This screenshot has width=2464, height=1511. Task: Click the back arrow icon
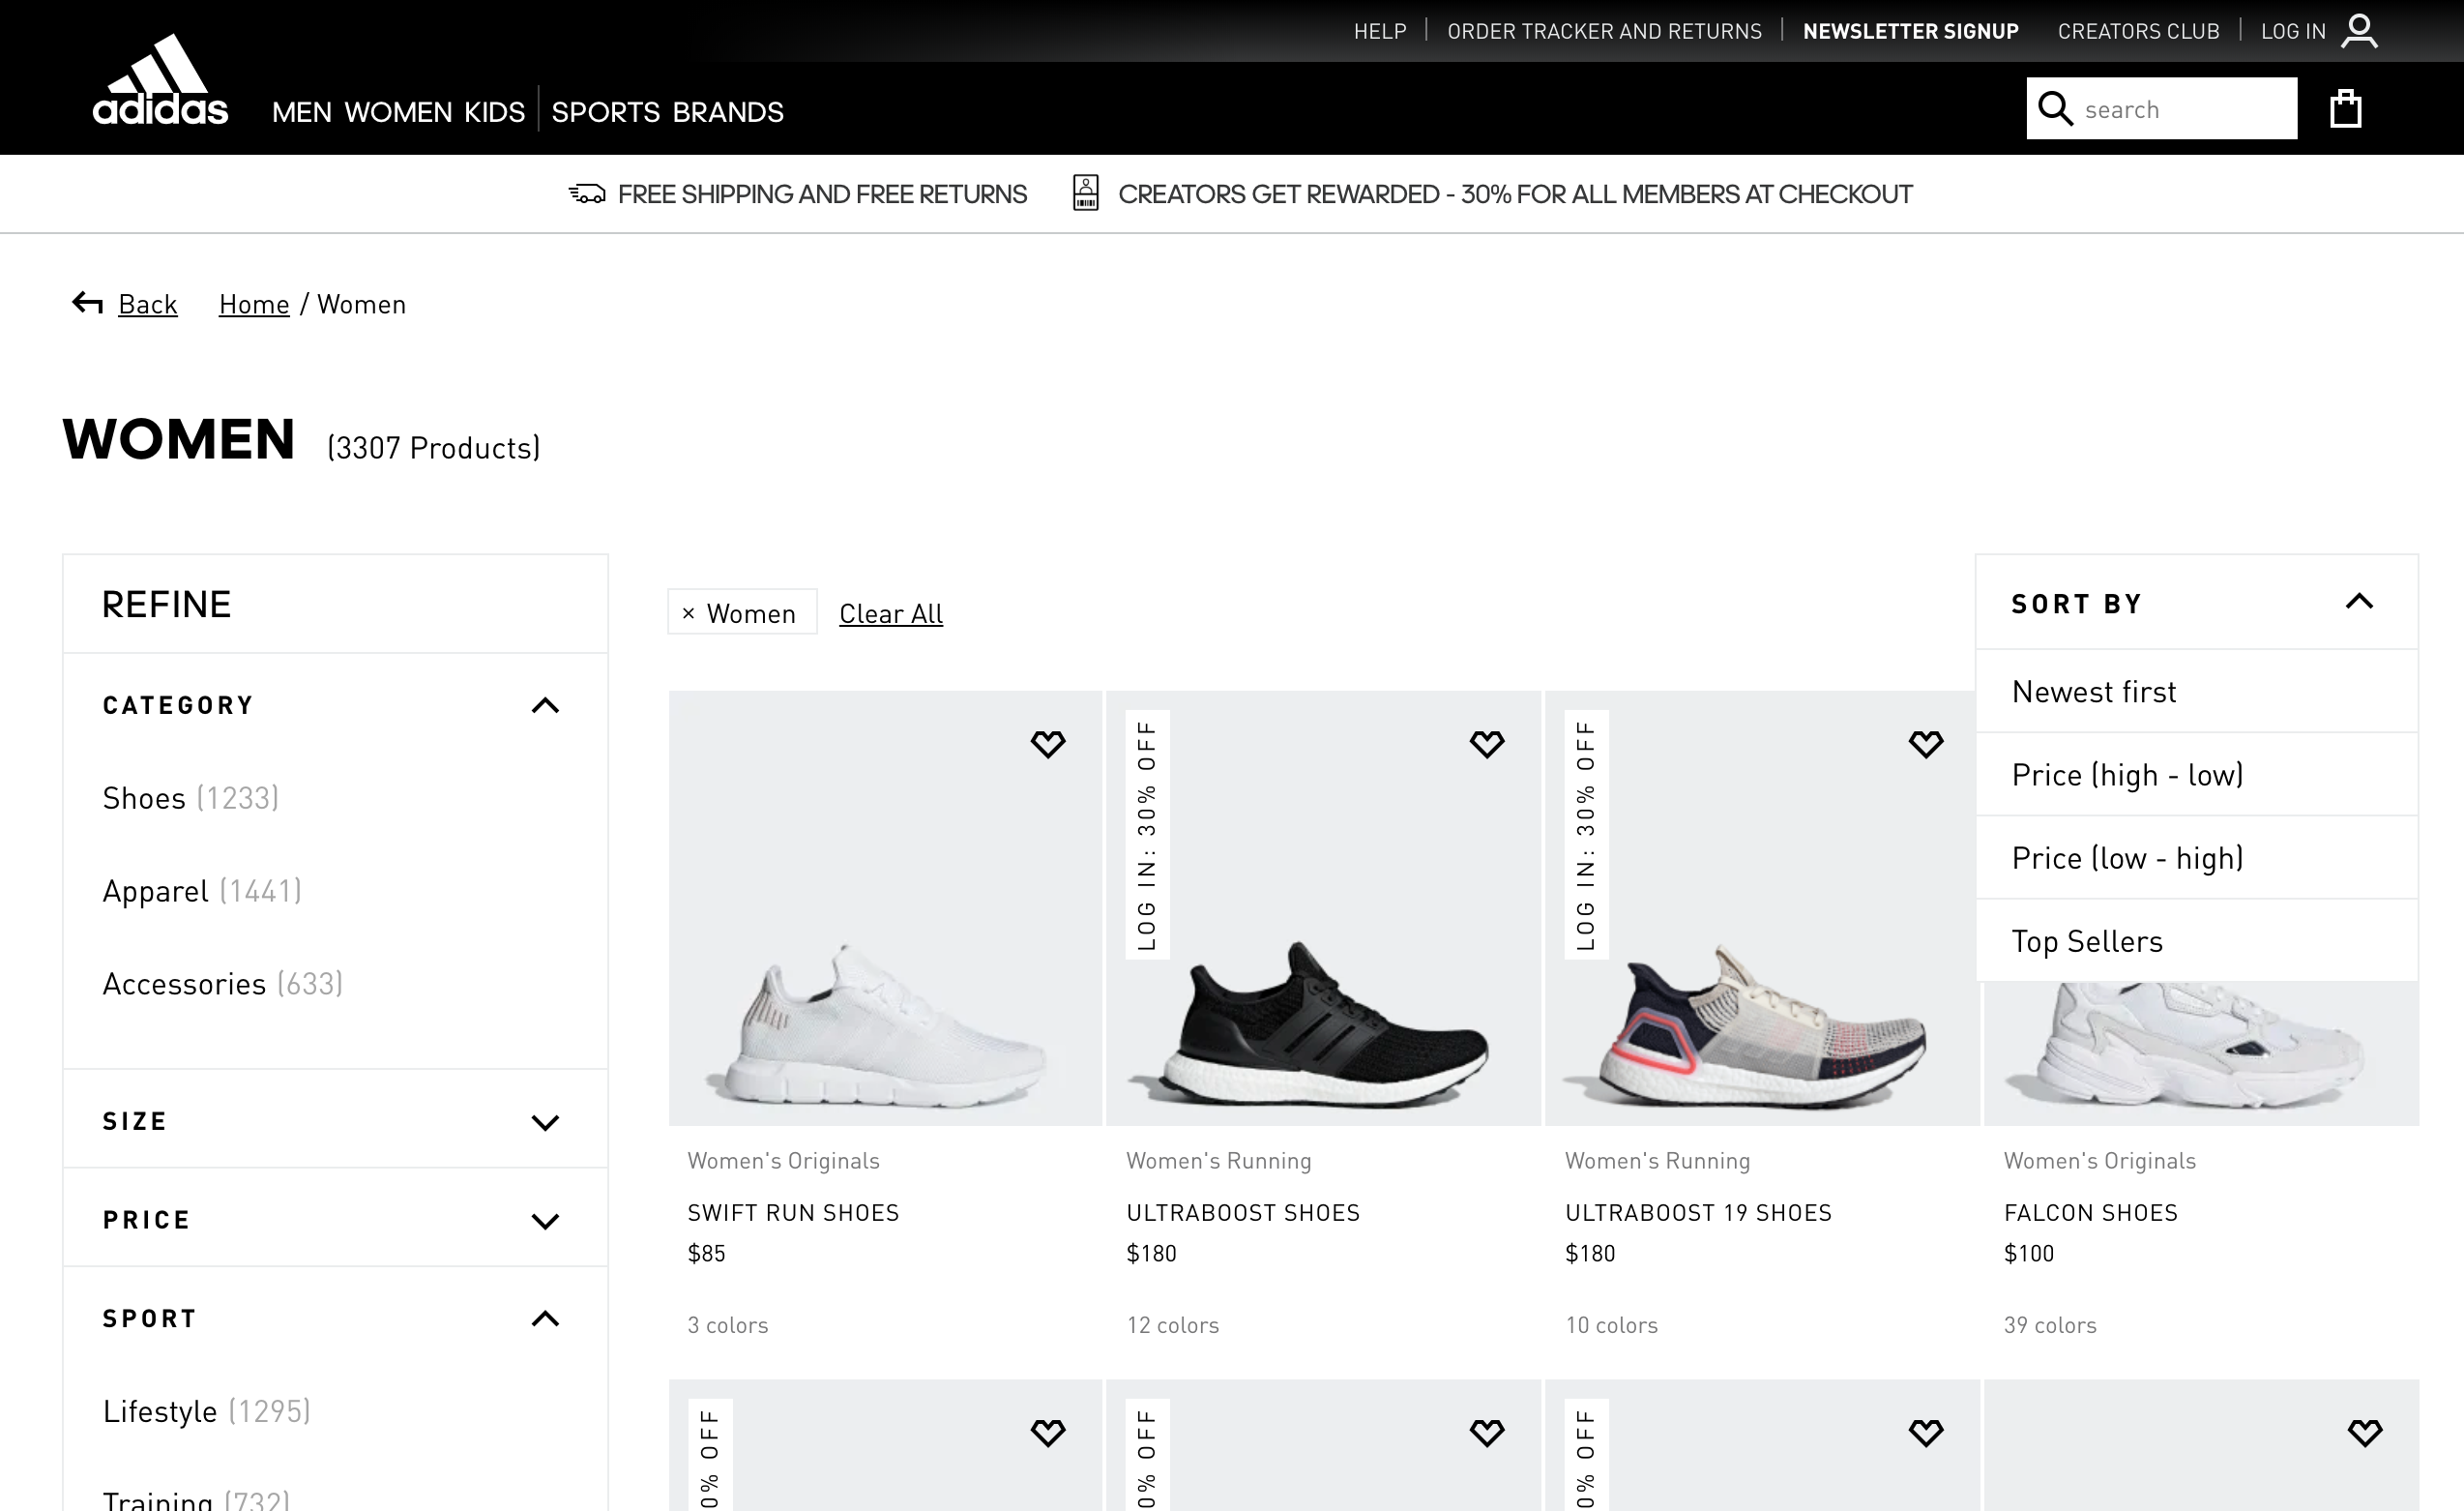point(87,303)
